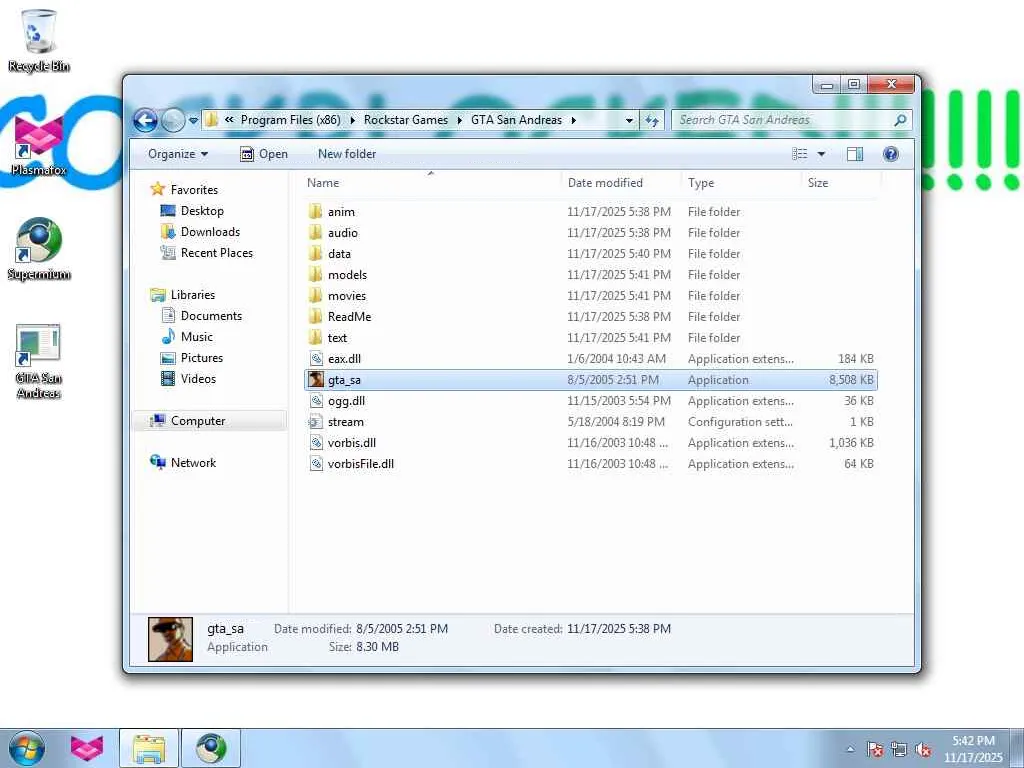Open Recent Places in navigation pane

207,253
